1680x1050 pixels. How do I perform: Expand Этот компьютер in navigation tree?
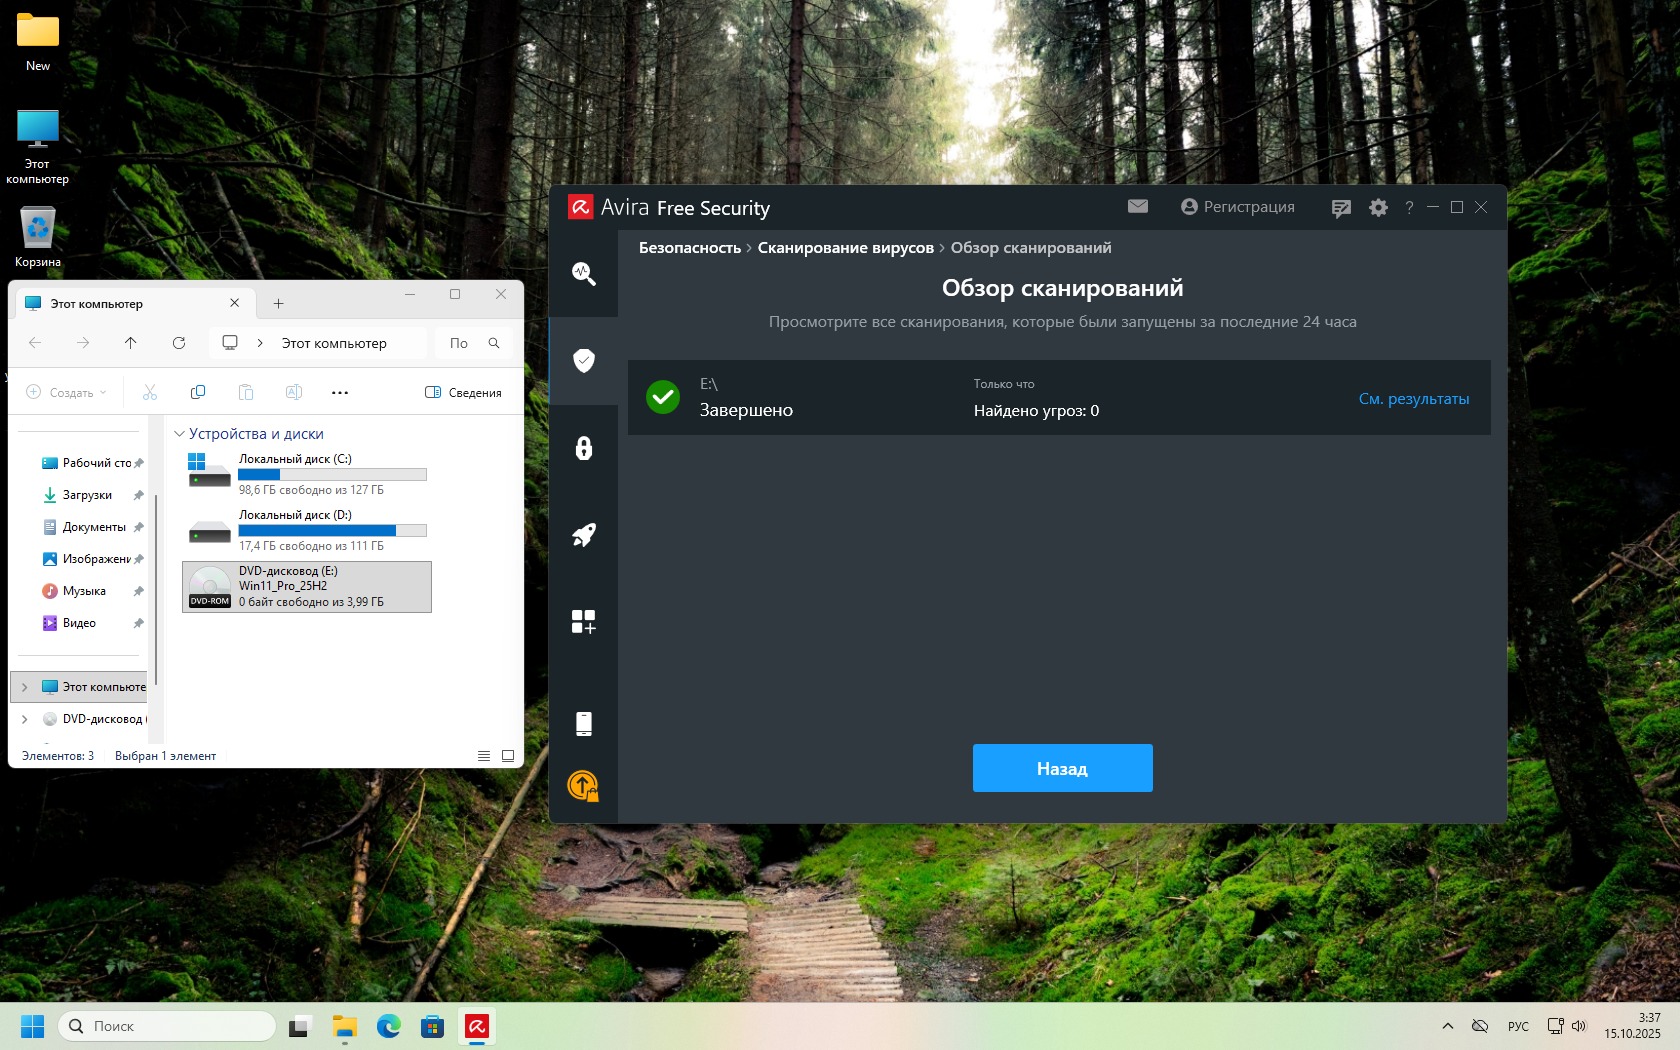(x=25, y=687)
